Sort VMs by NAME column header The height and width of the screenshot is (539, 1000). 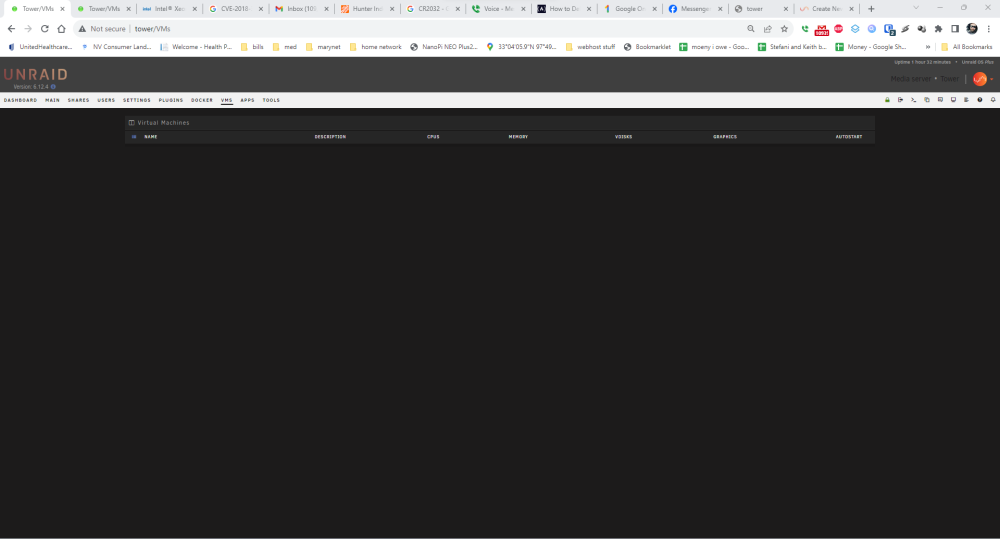[151, 137]
